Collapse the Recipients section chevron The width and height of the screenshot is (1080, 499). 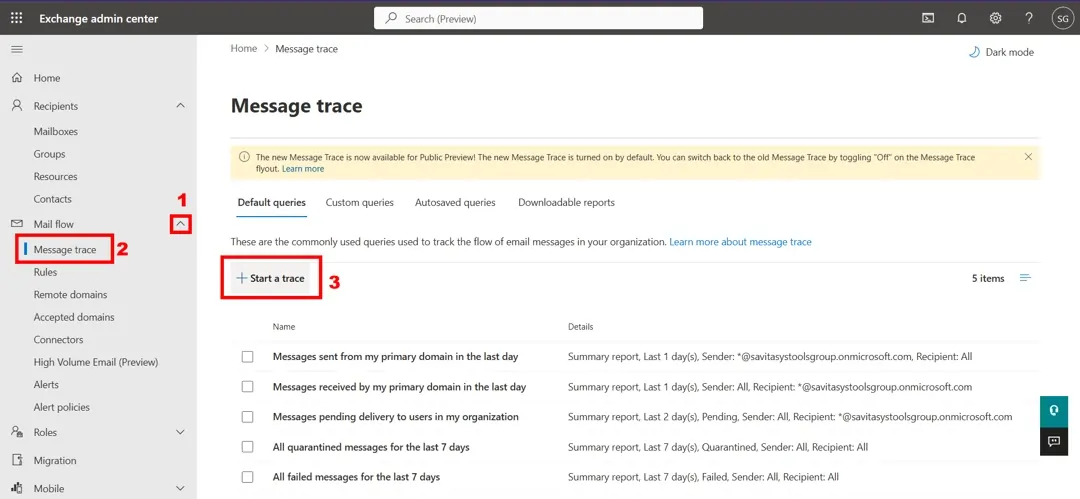point(180,105)
